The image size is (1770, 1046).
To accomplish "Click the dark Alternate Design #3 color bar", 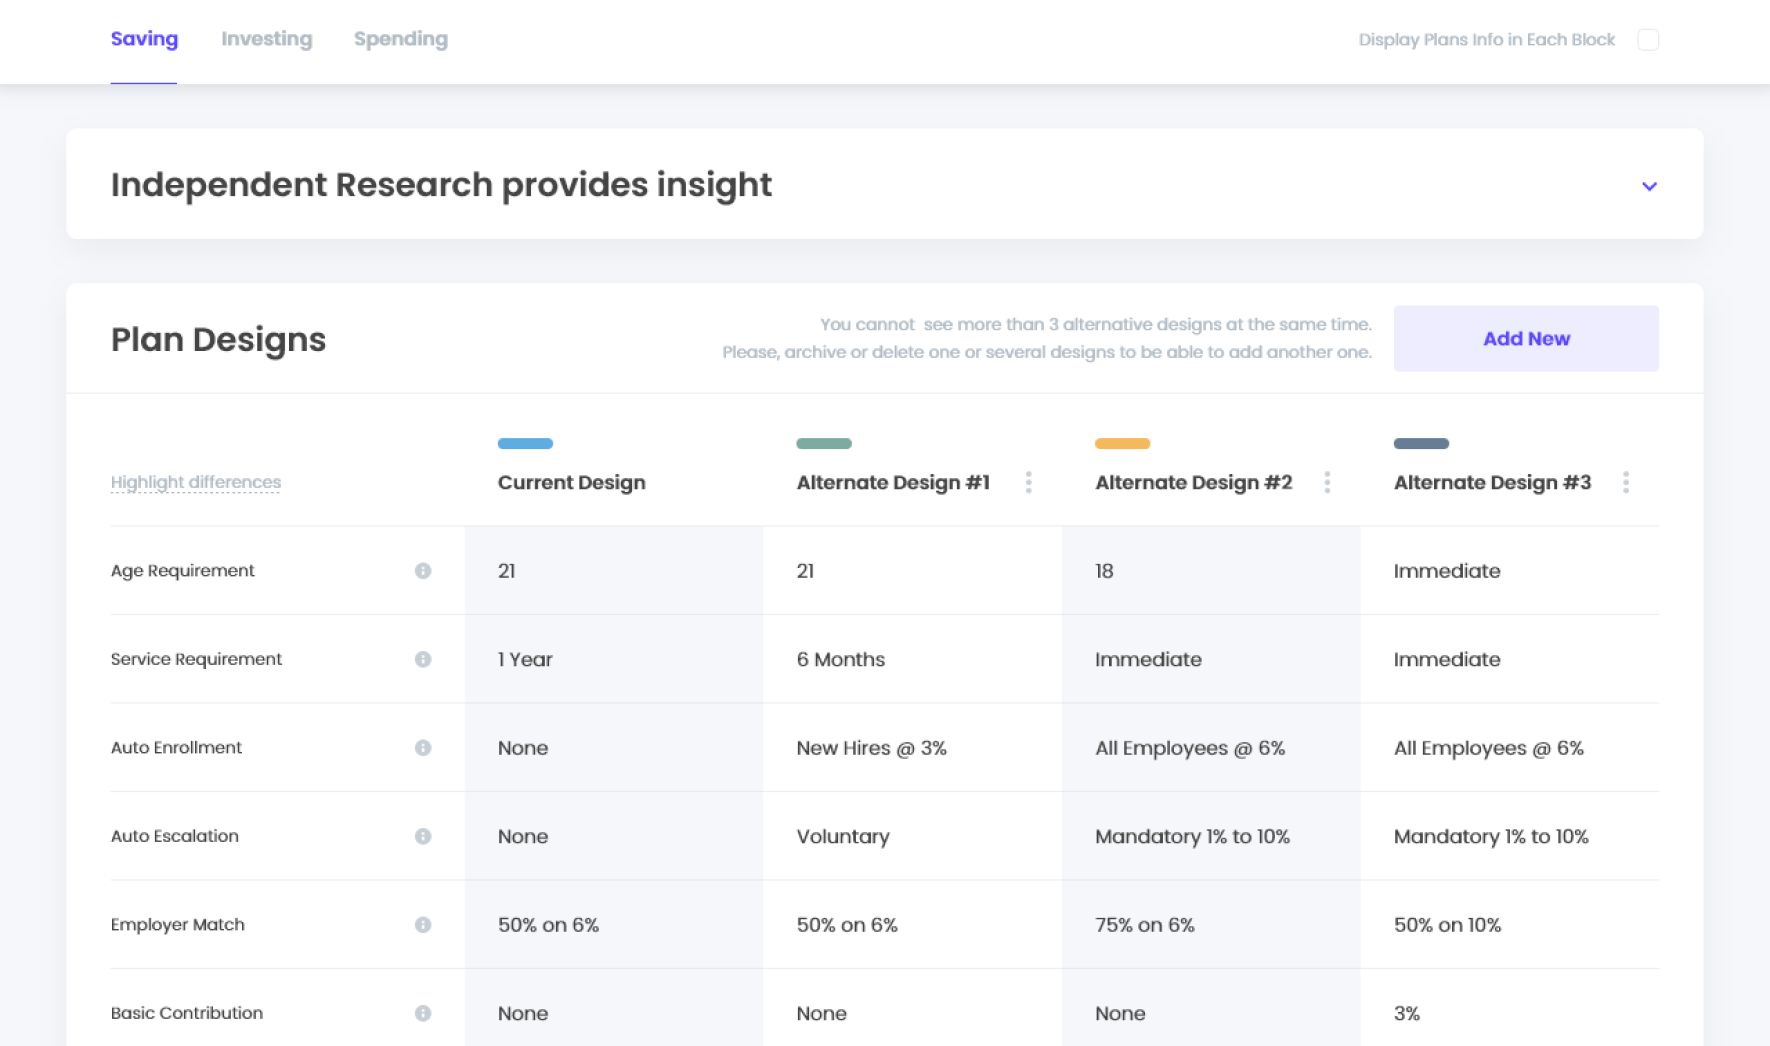I will 1421,443.
